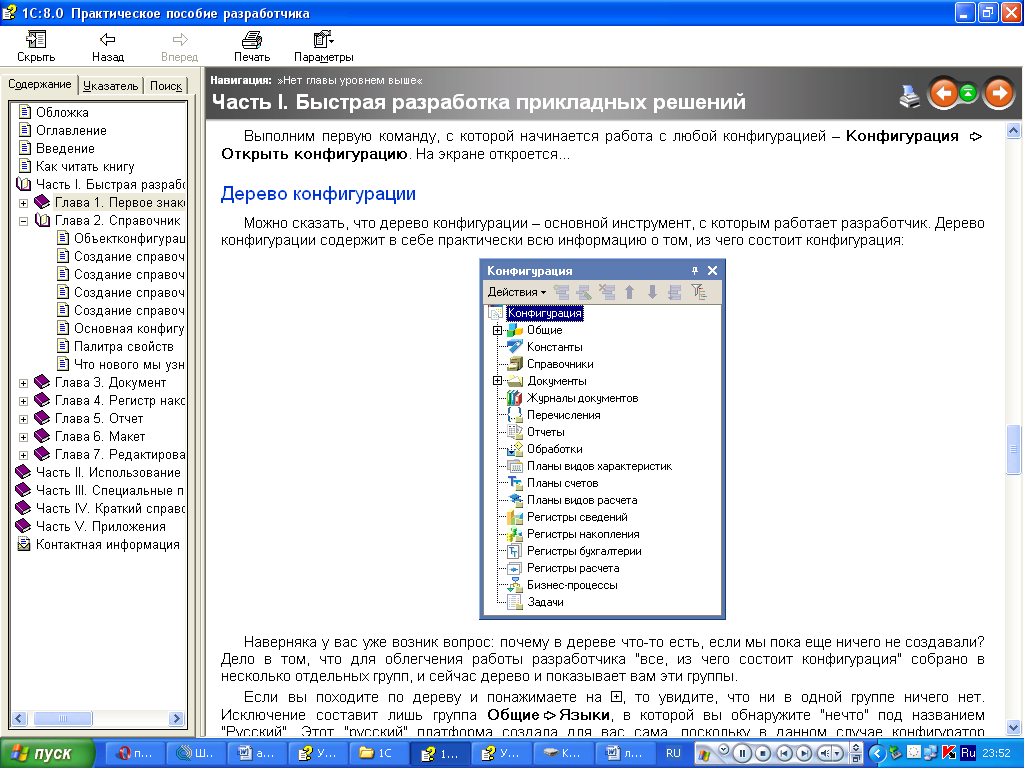The height and width of the screenshot is (768, 1024).
Task: Select Часть V. Приложения
Action: tap(101, 526)
